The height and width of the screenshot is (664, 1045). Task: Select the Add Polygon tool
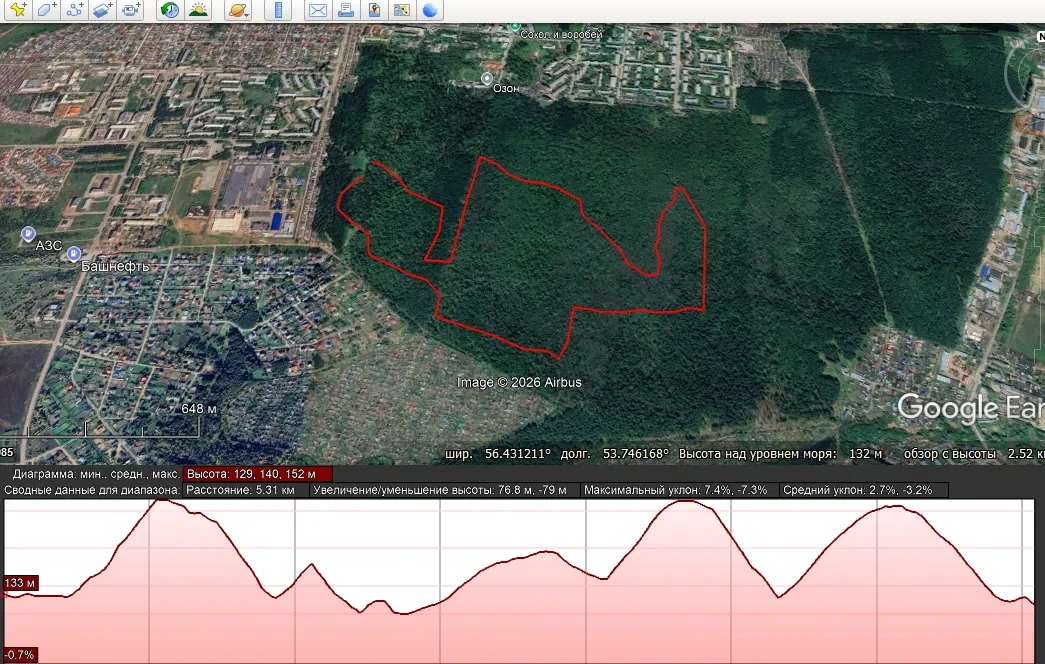(47, 10)
